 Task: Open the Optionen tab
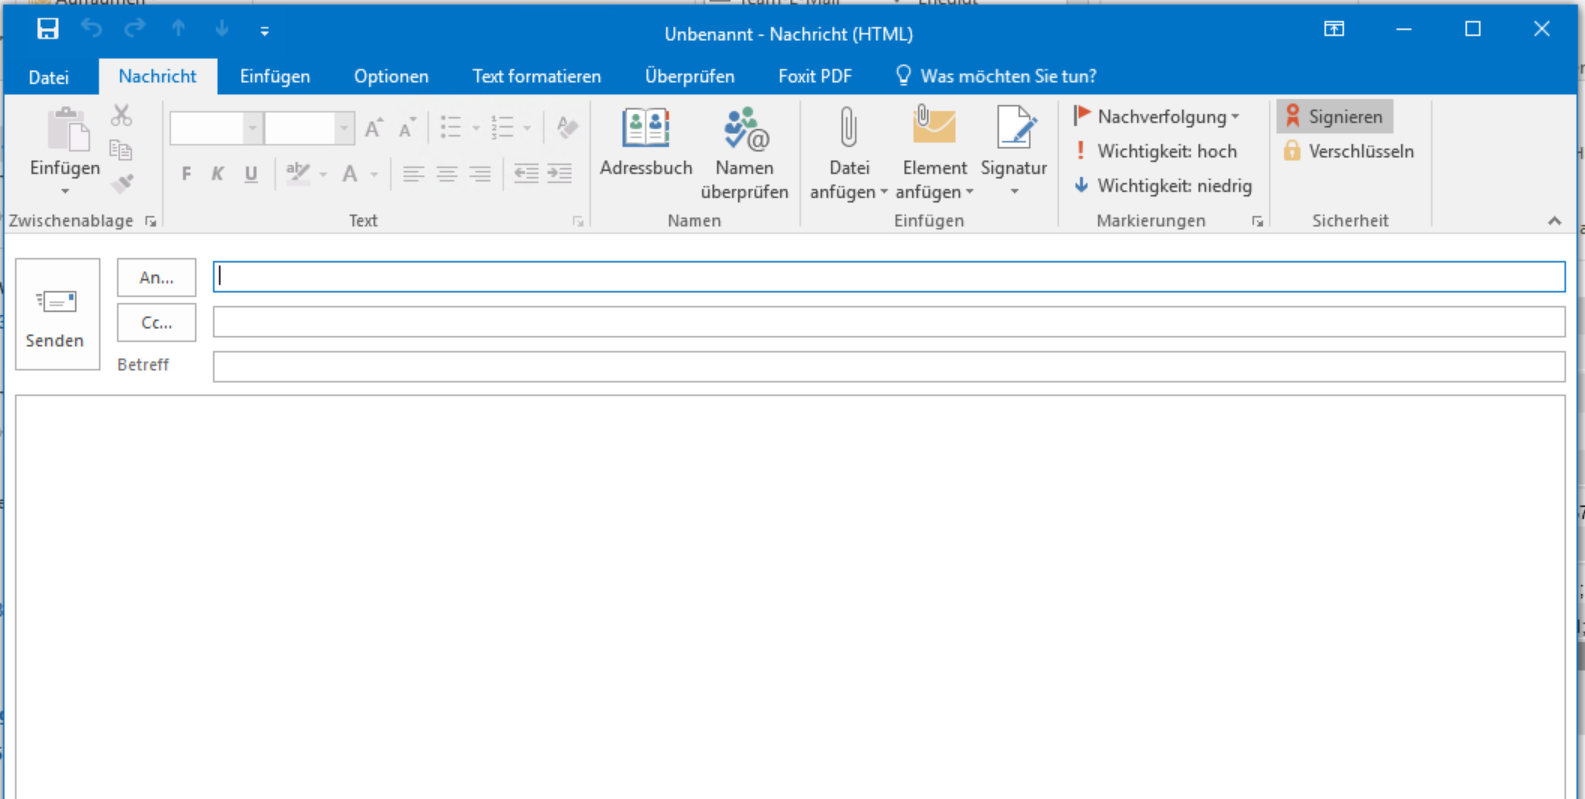pos(391,76)
